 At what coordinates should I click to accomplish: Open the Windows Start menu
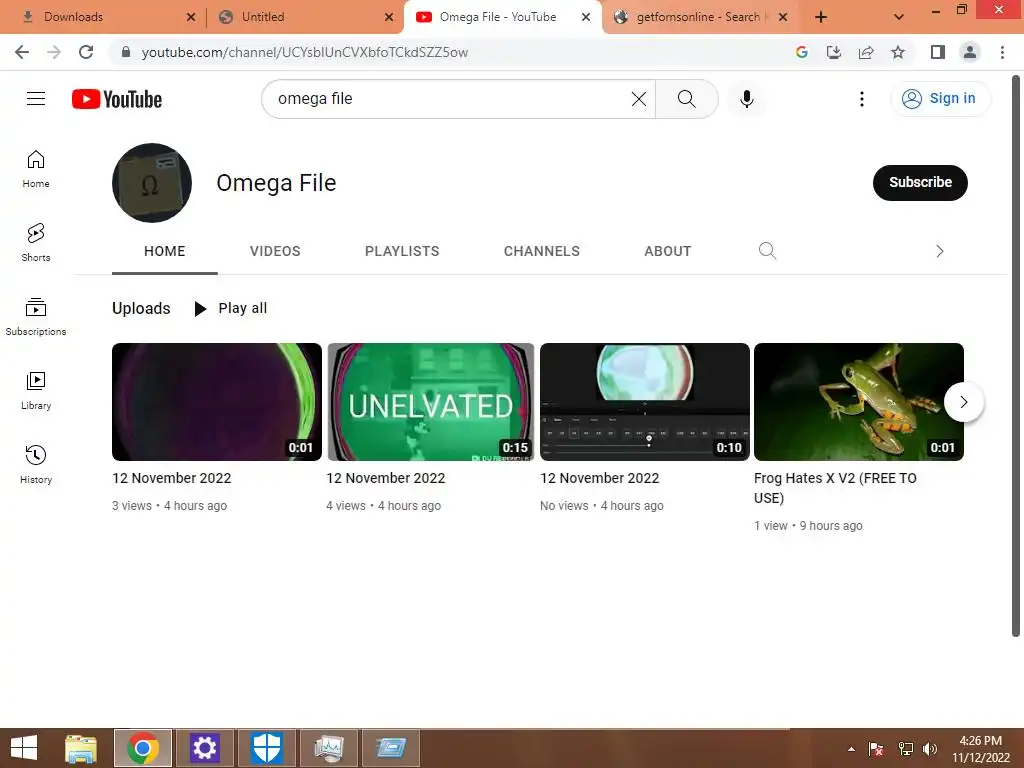(24, 748)
